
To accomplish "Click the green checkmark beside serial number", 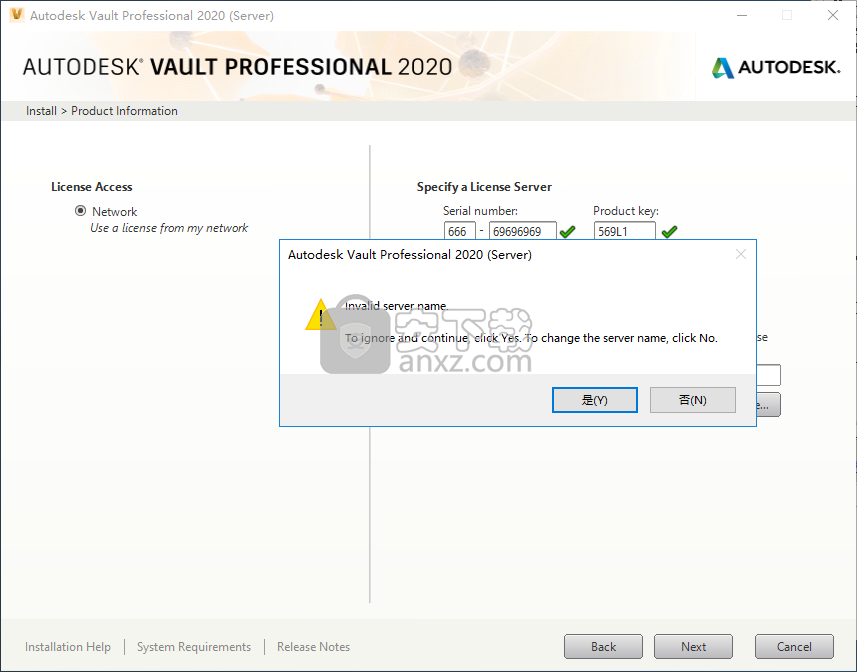I will coord(567,232).
